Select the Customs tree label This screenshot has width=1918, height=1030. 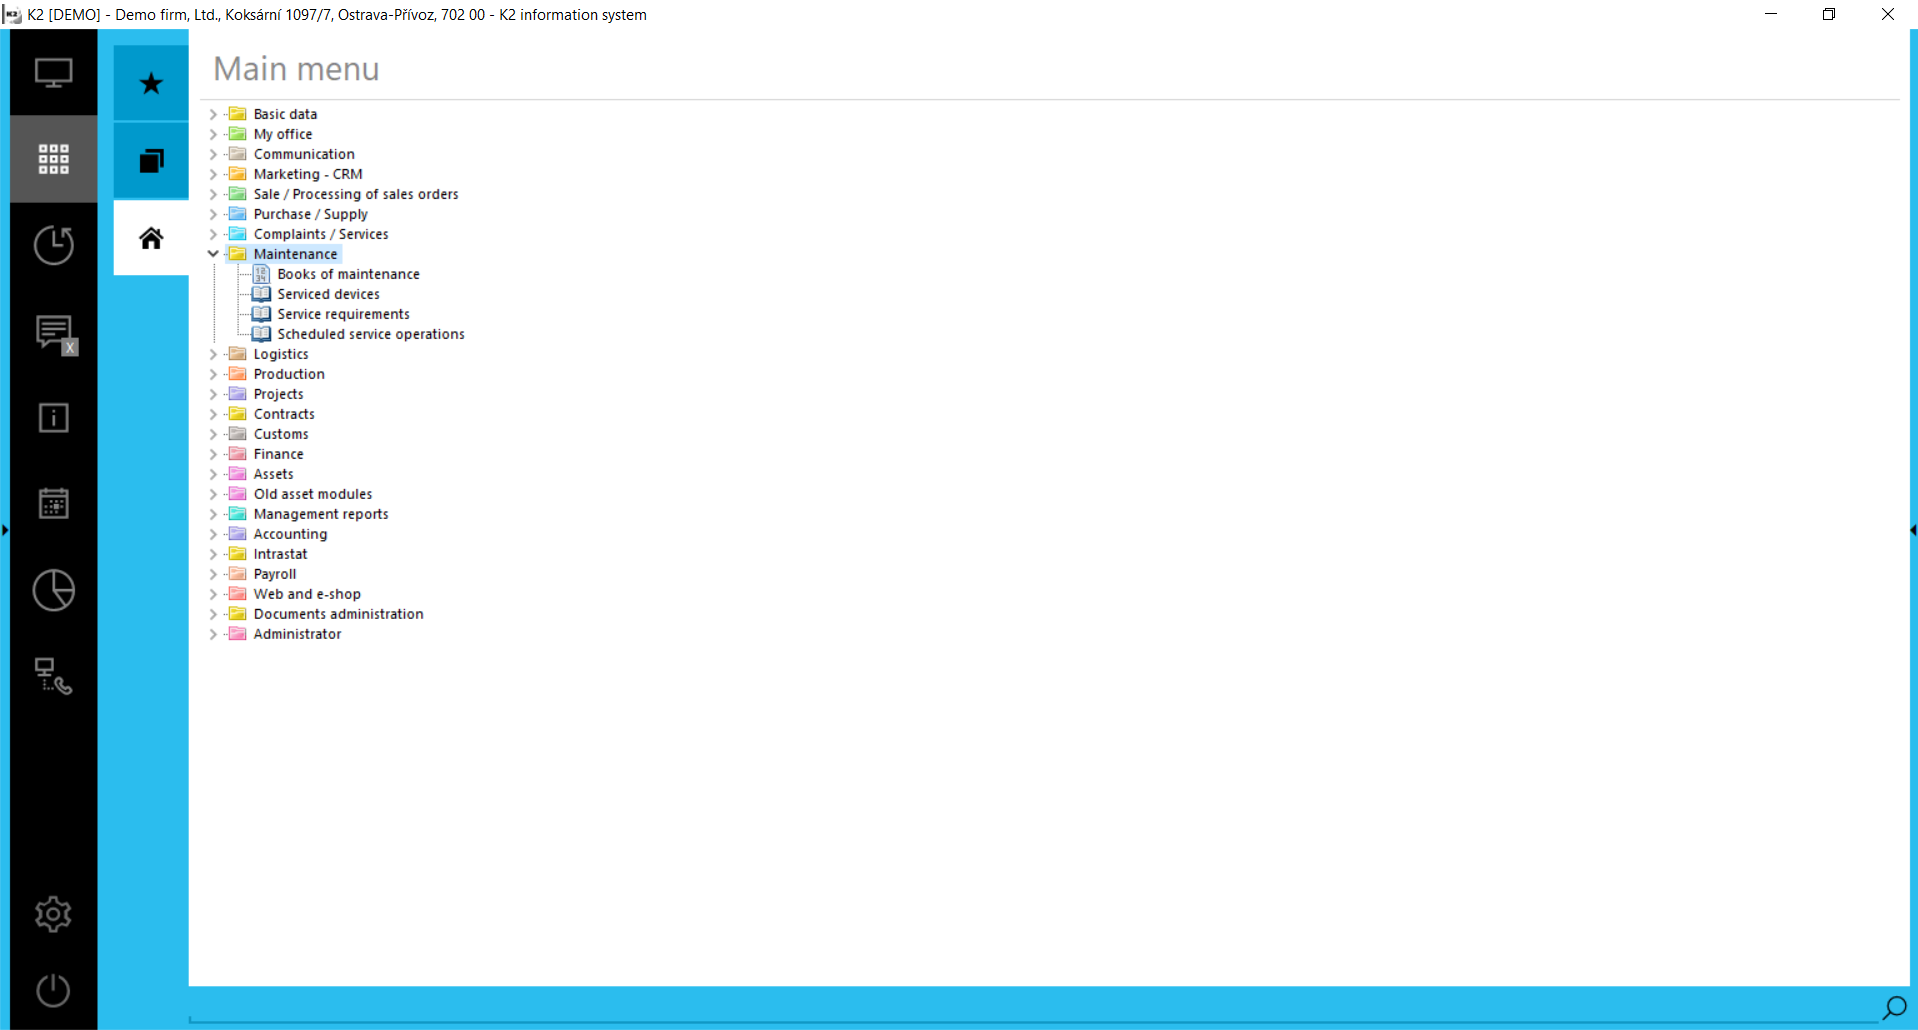tap(281, 434)
